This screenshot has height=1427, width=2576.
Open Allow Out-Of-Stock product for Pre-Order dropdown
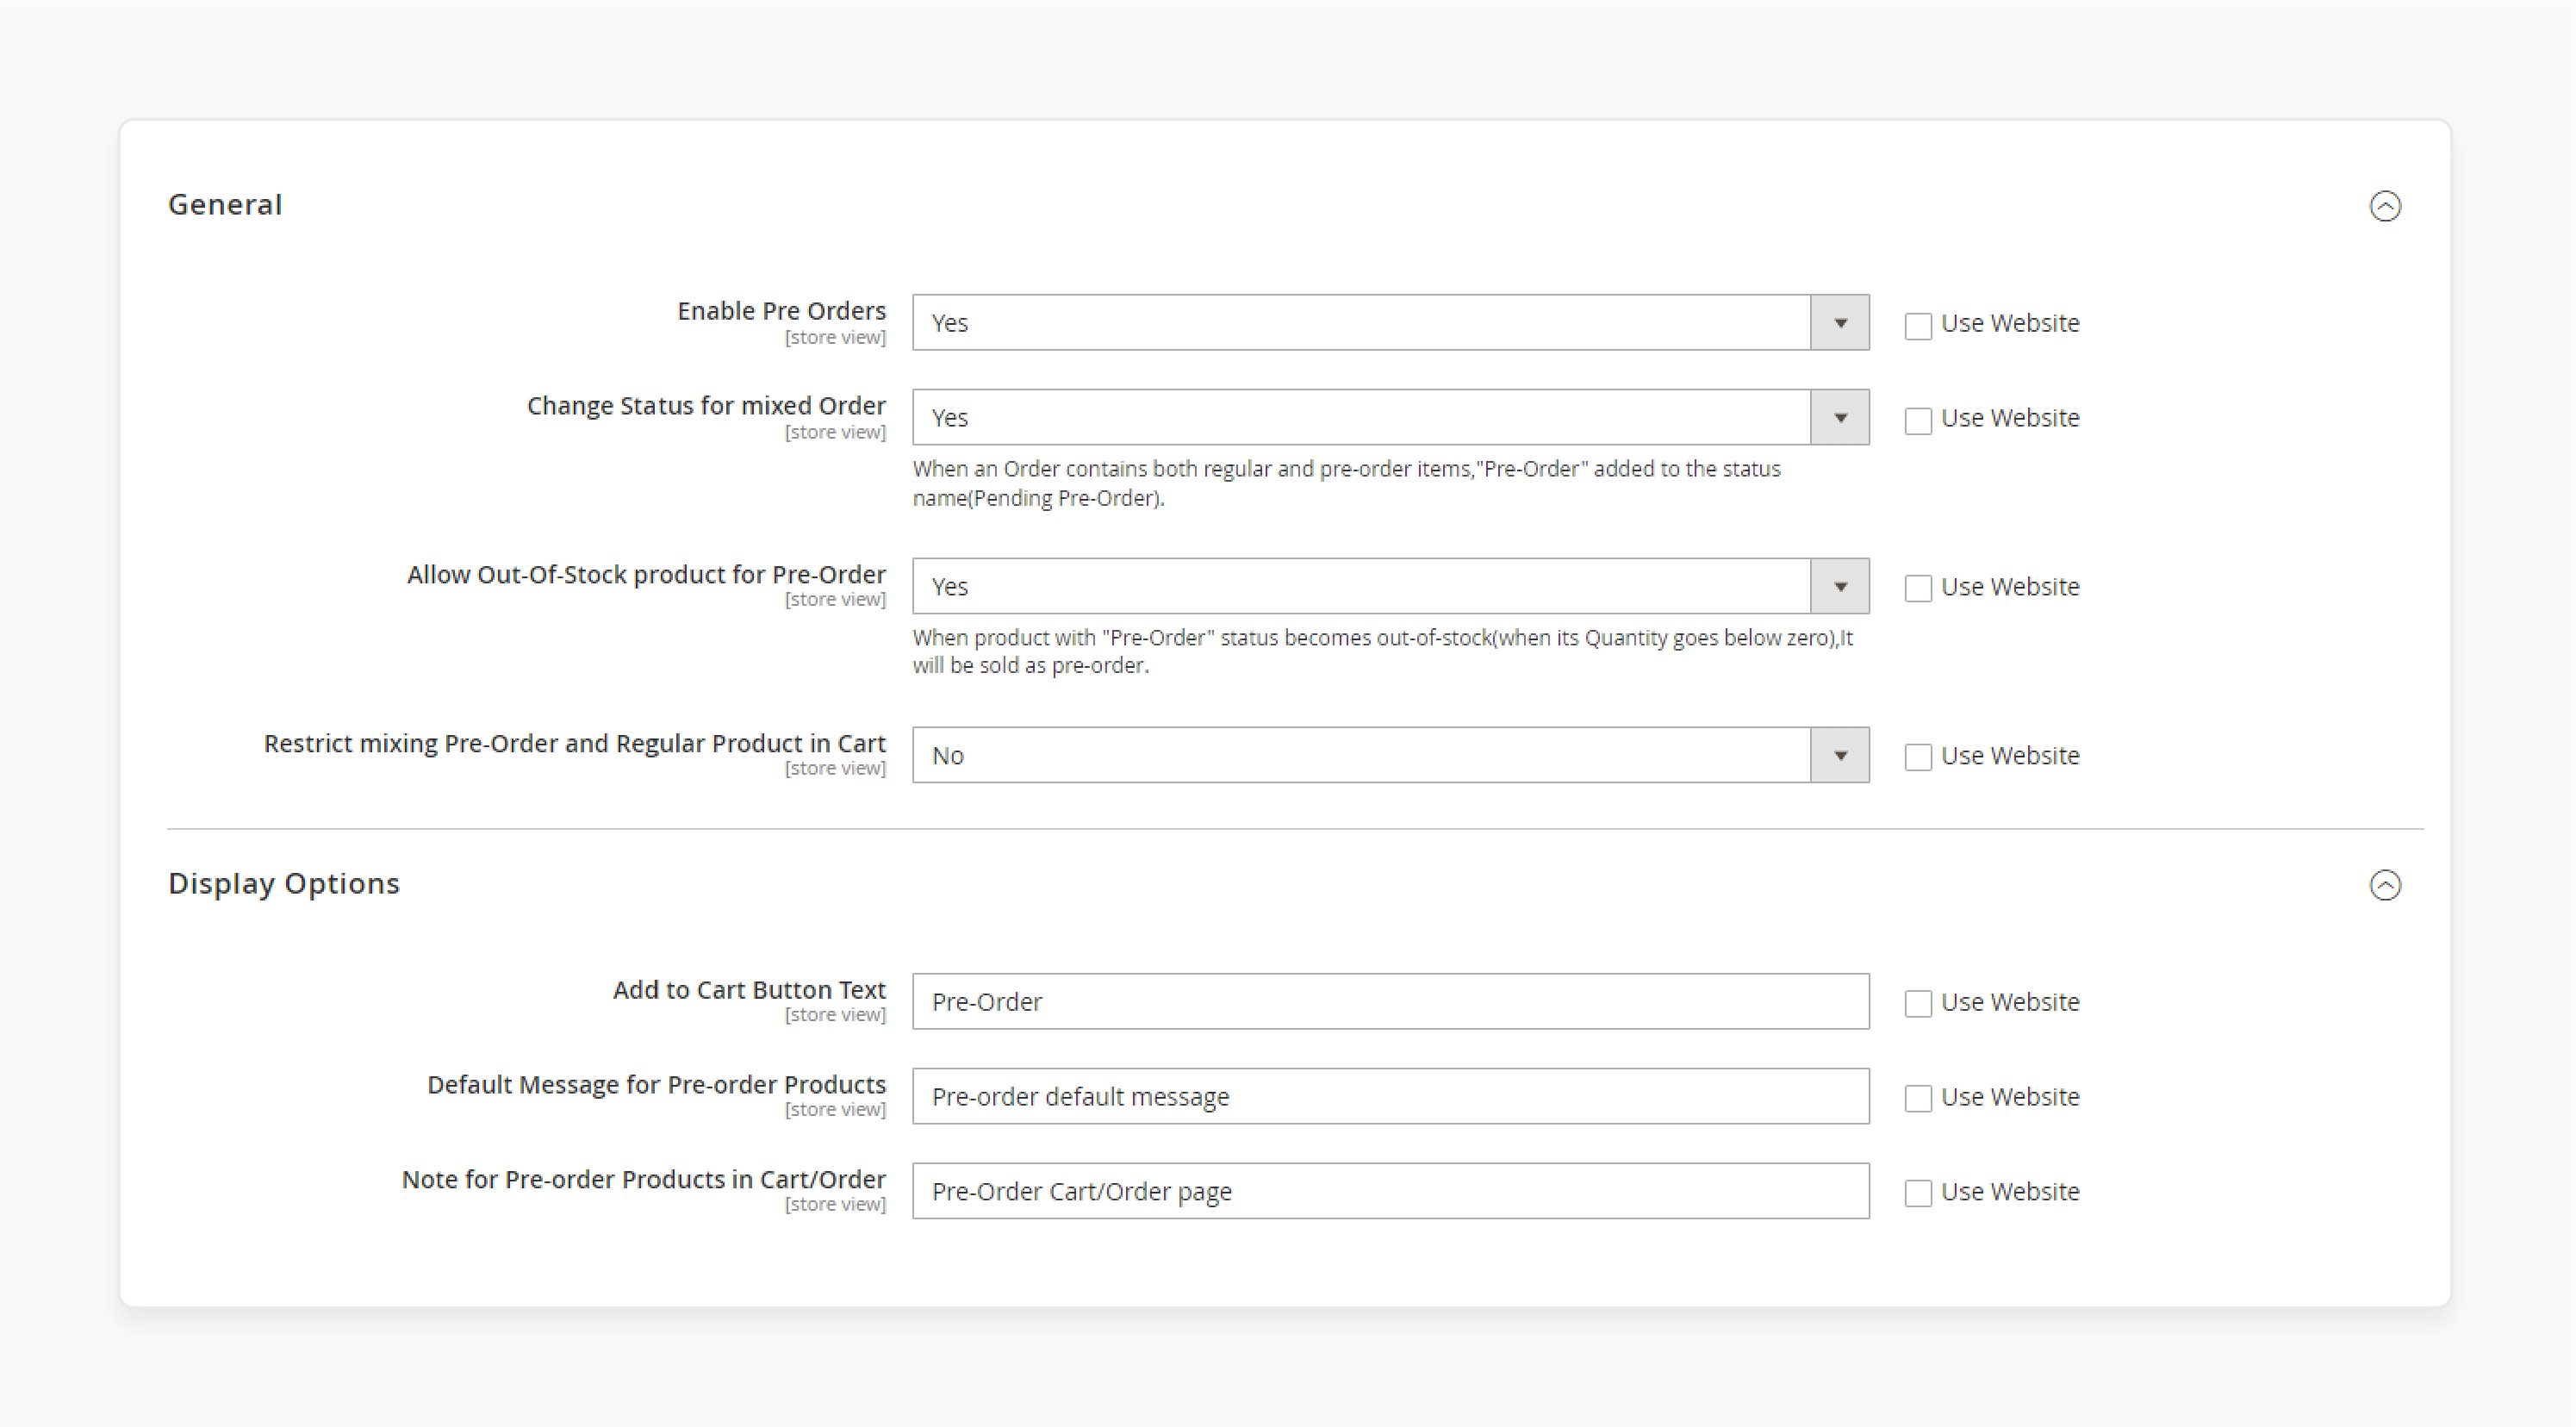pos(1390,586)
